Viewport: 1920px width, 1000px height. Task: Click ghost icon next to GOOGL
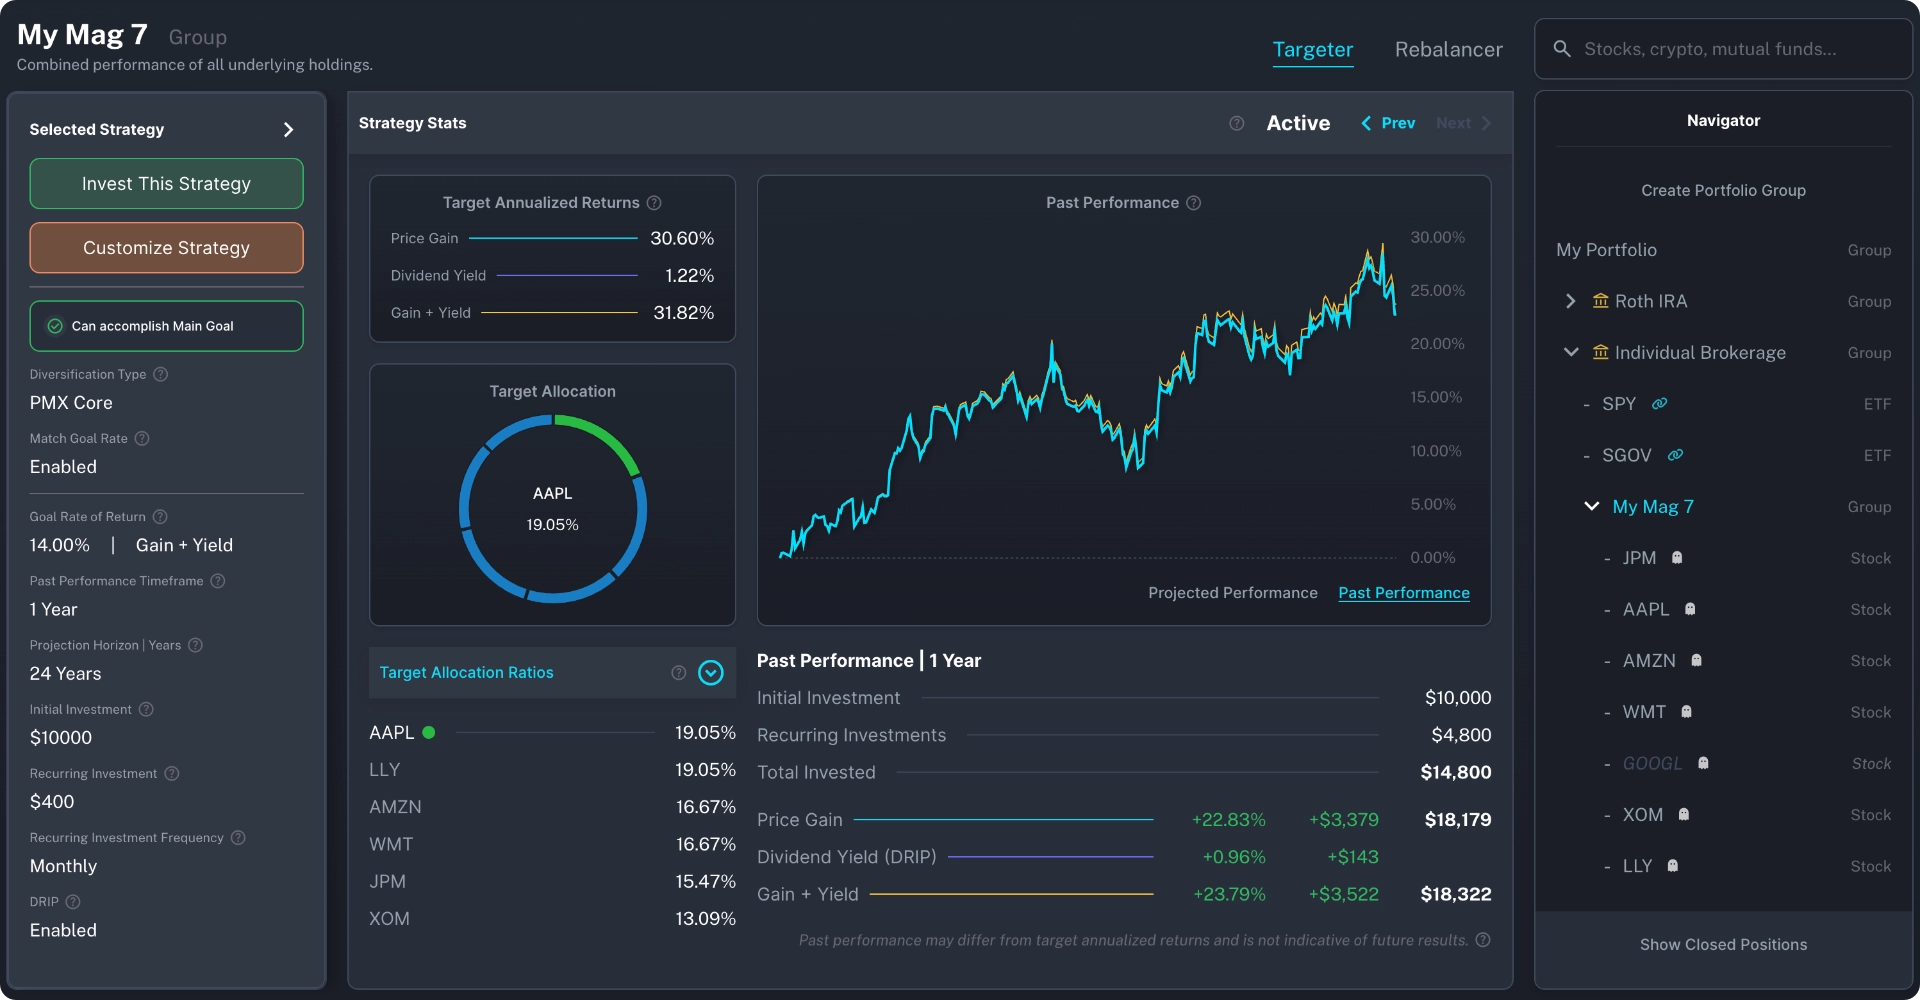click(x=1703, y=763)
